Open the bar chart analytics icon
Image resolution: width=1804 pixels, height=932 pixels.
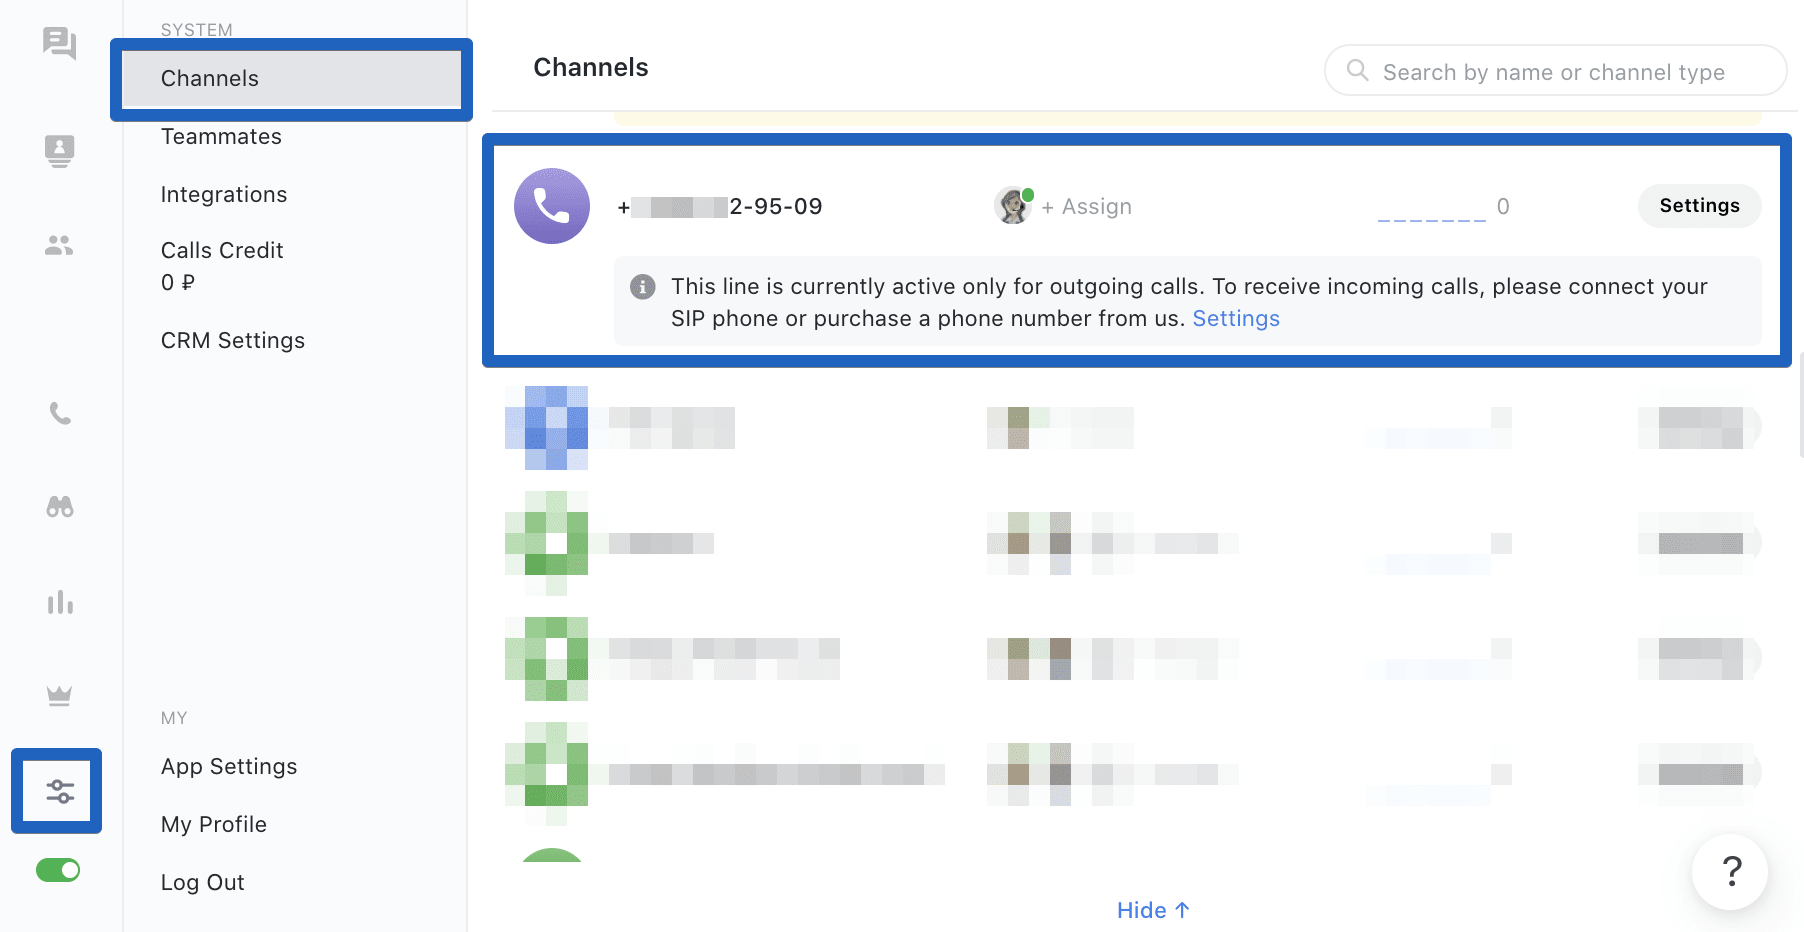coord(60,602)
